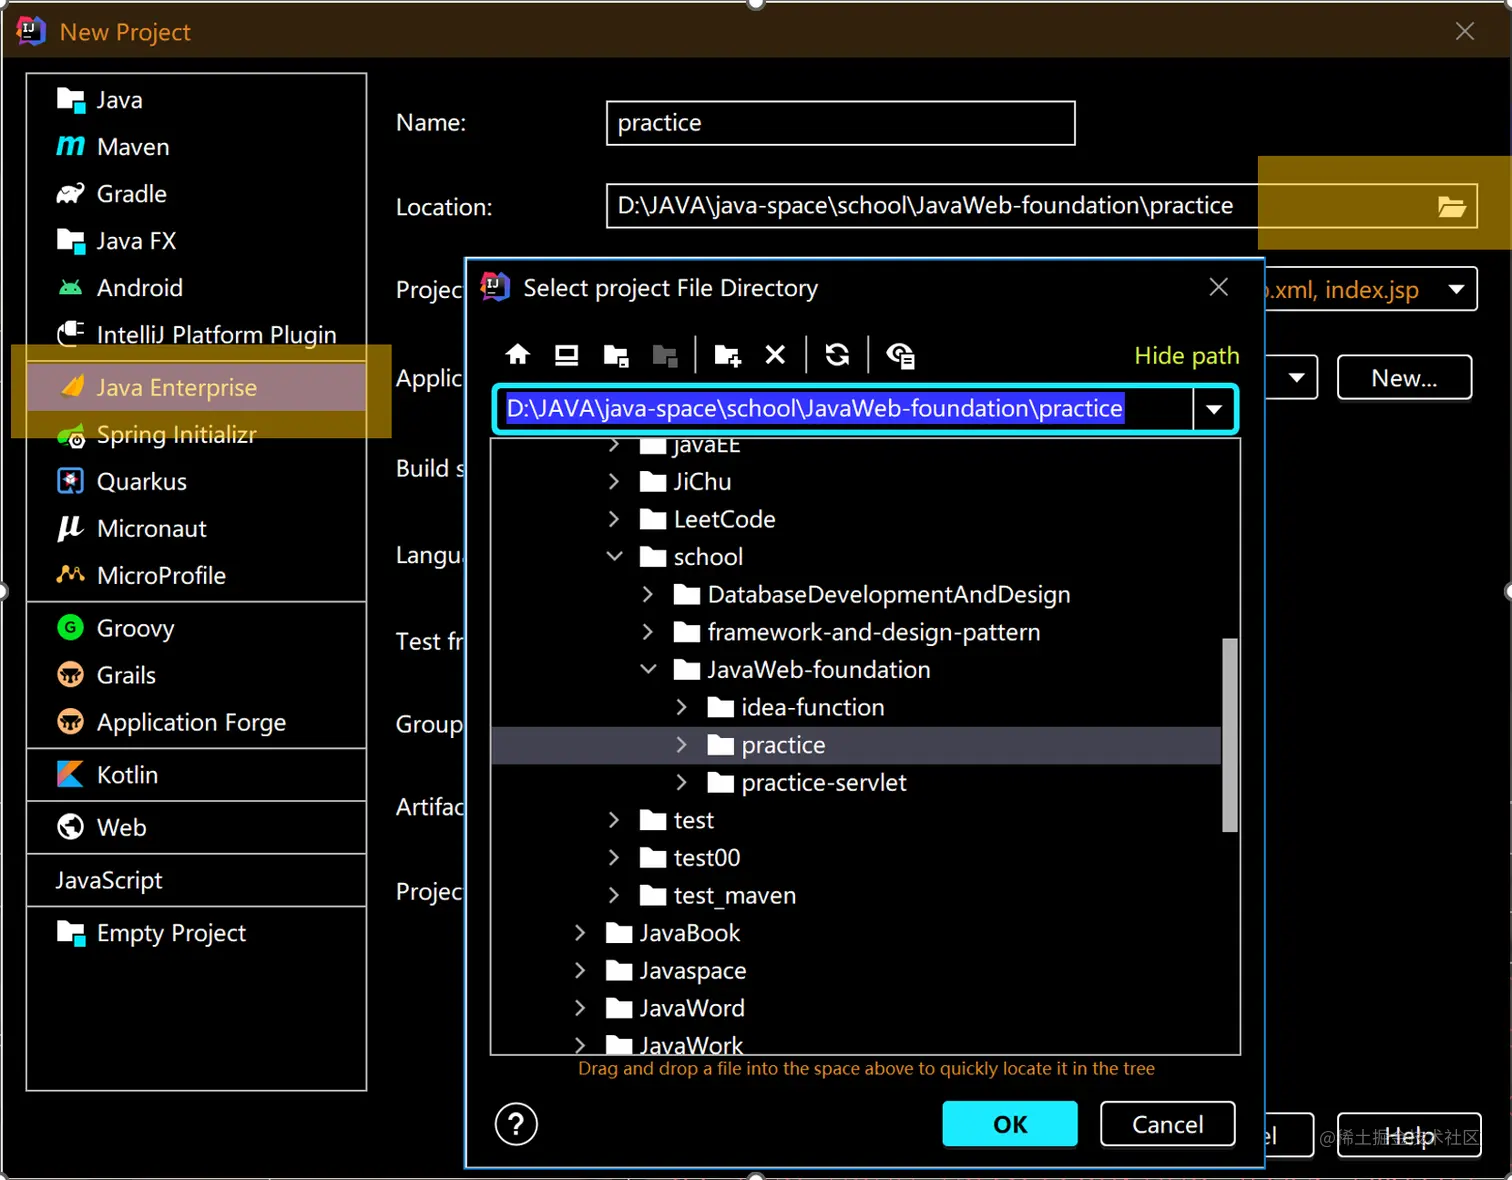Screen dimensions: 1512x1180
Task: Click the Gradle elephant icon
Action: coord(70,193)
